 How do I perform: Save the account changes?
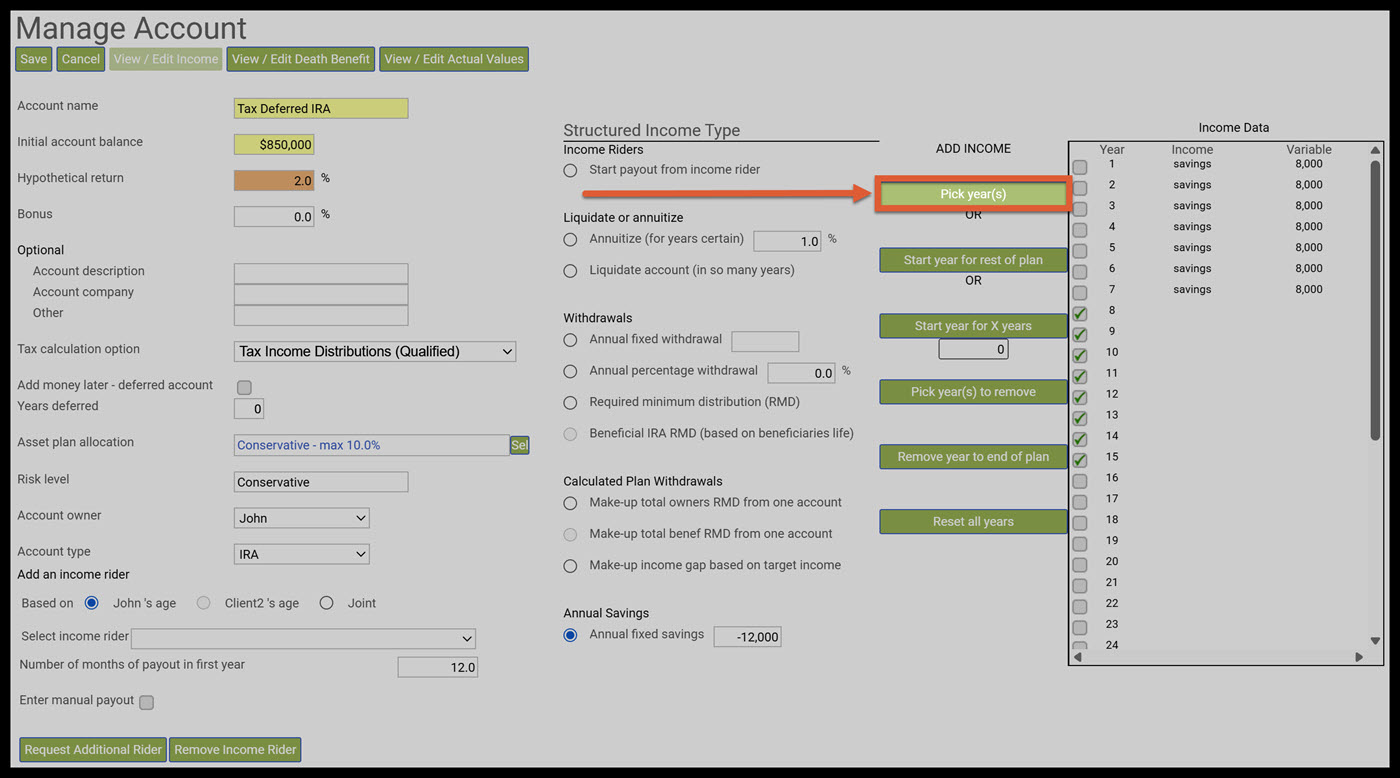pos(33,59)
